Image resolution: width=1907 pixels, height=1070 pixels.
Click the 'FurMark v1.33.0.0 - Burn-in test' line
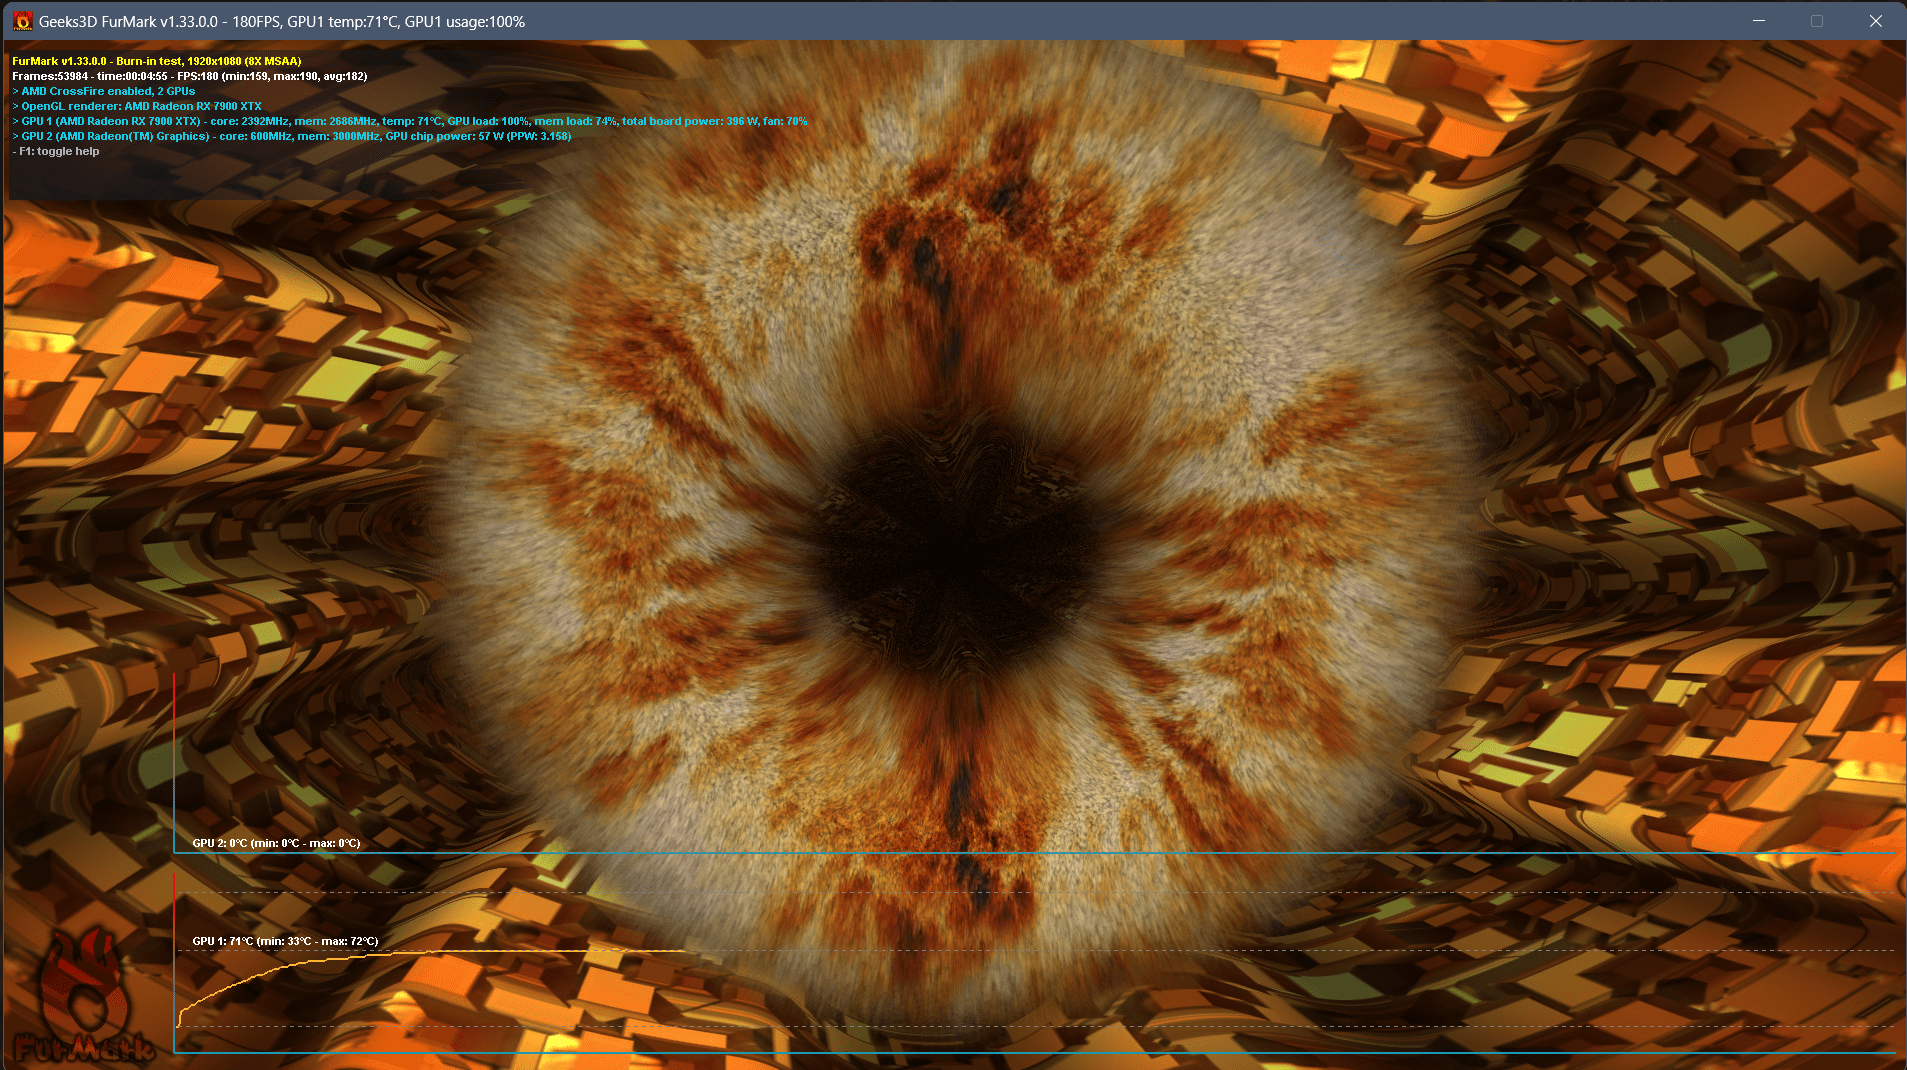(x=156, y=61)
